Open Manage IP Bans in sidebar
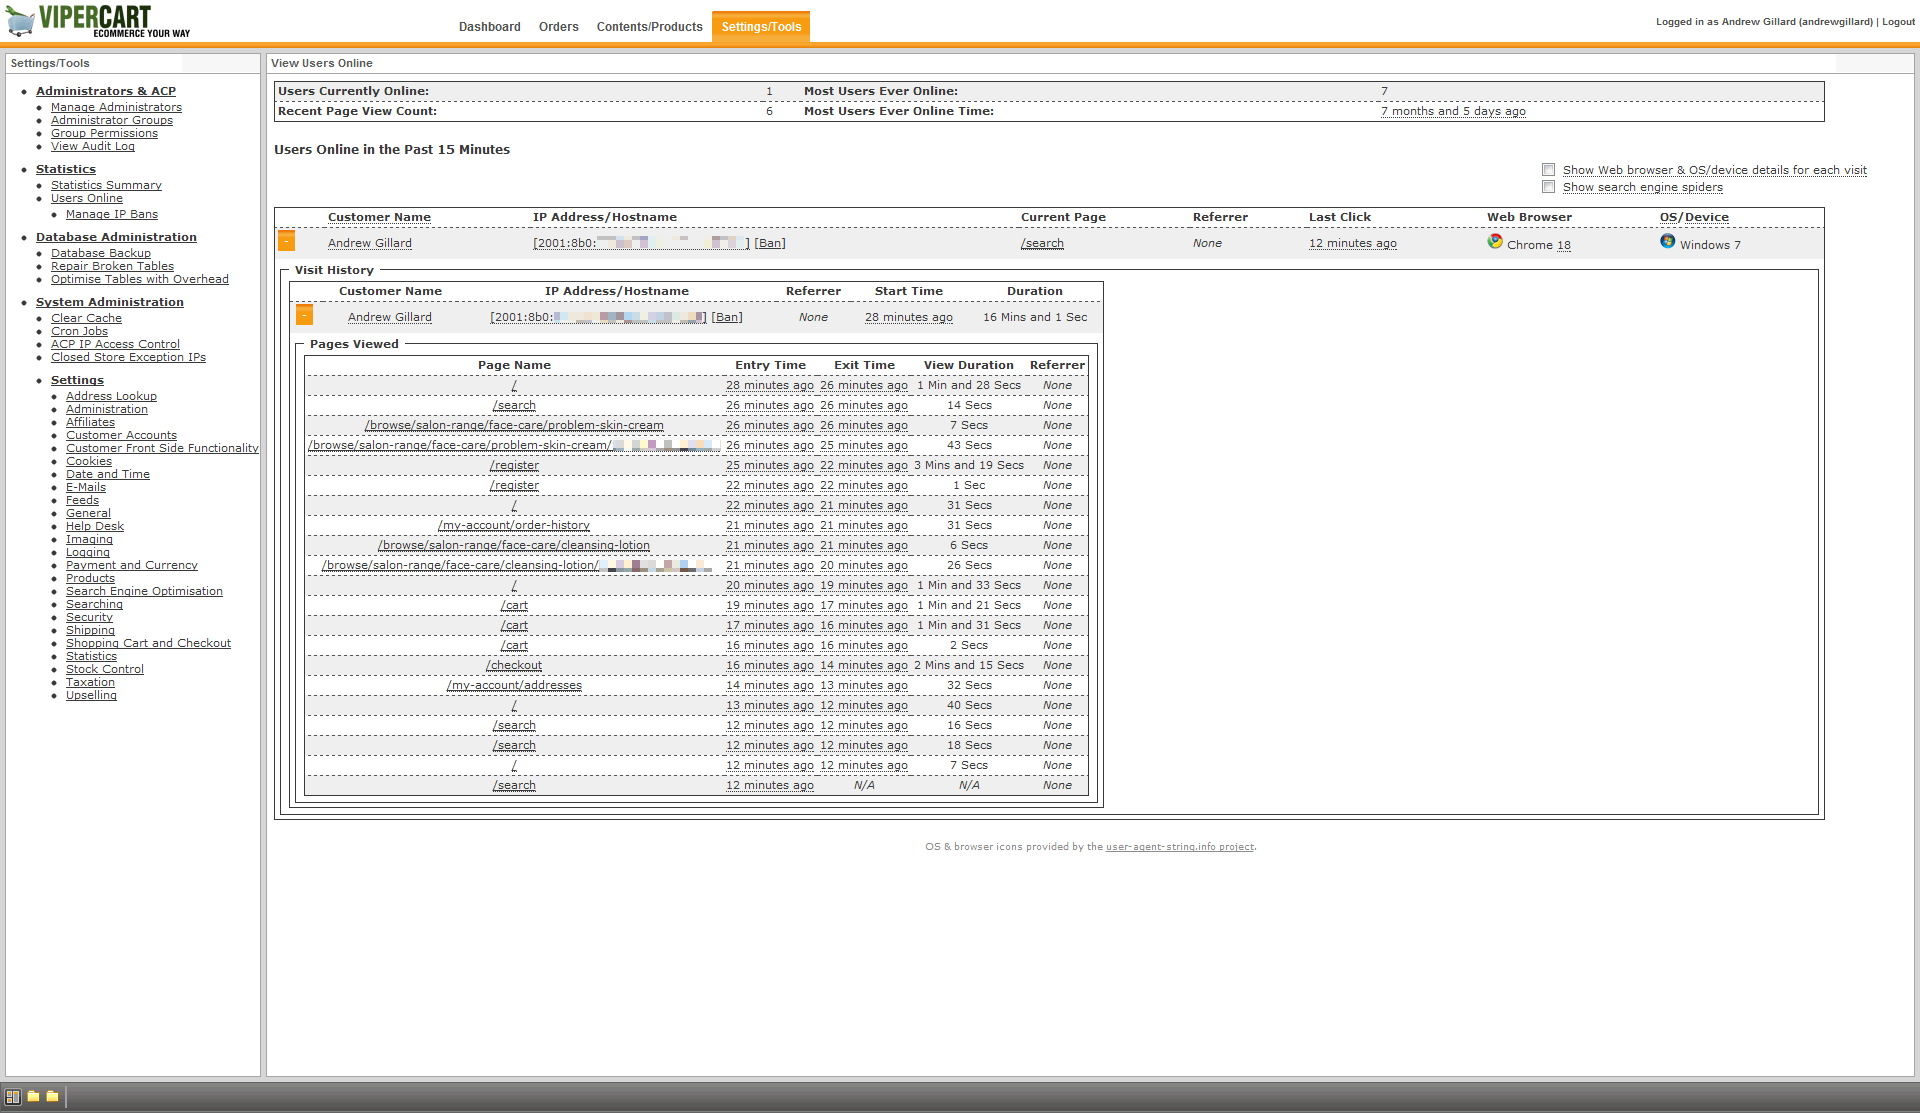 (x=112, y=214)
